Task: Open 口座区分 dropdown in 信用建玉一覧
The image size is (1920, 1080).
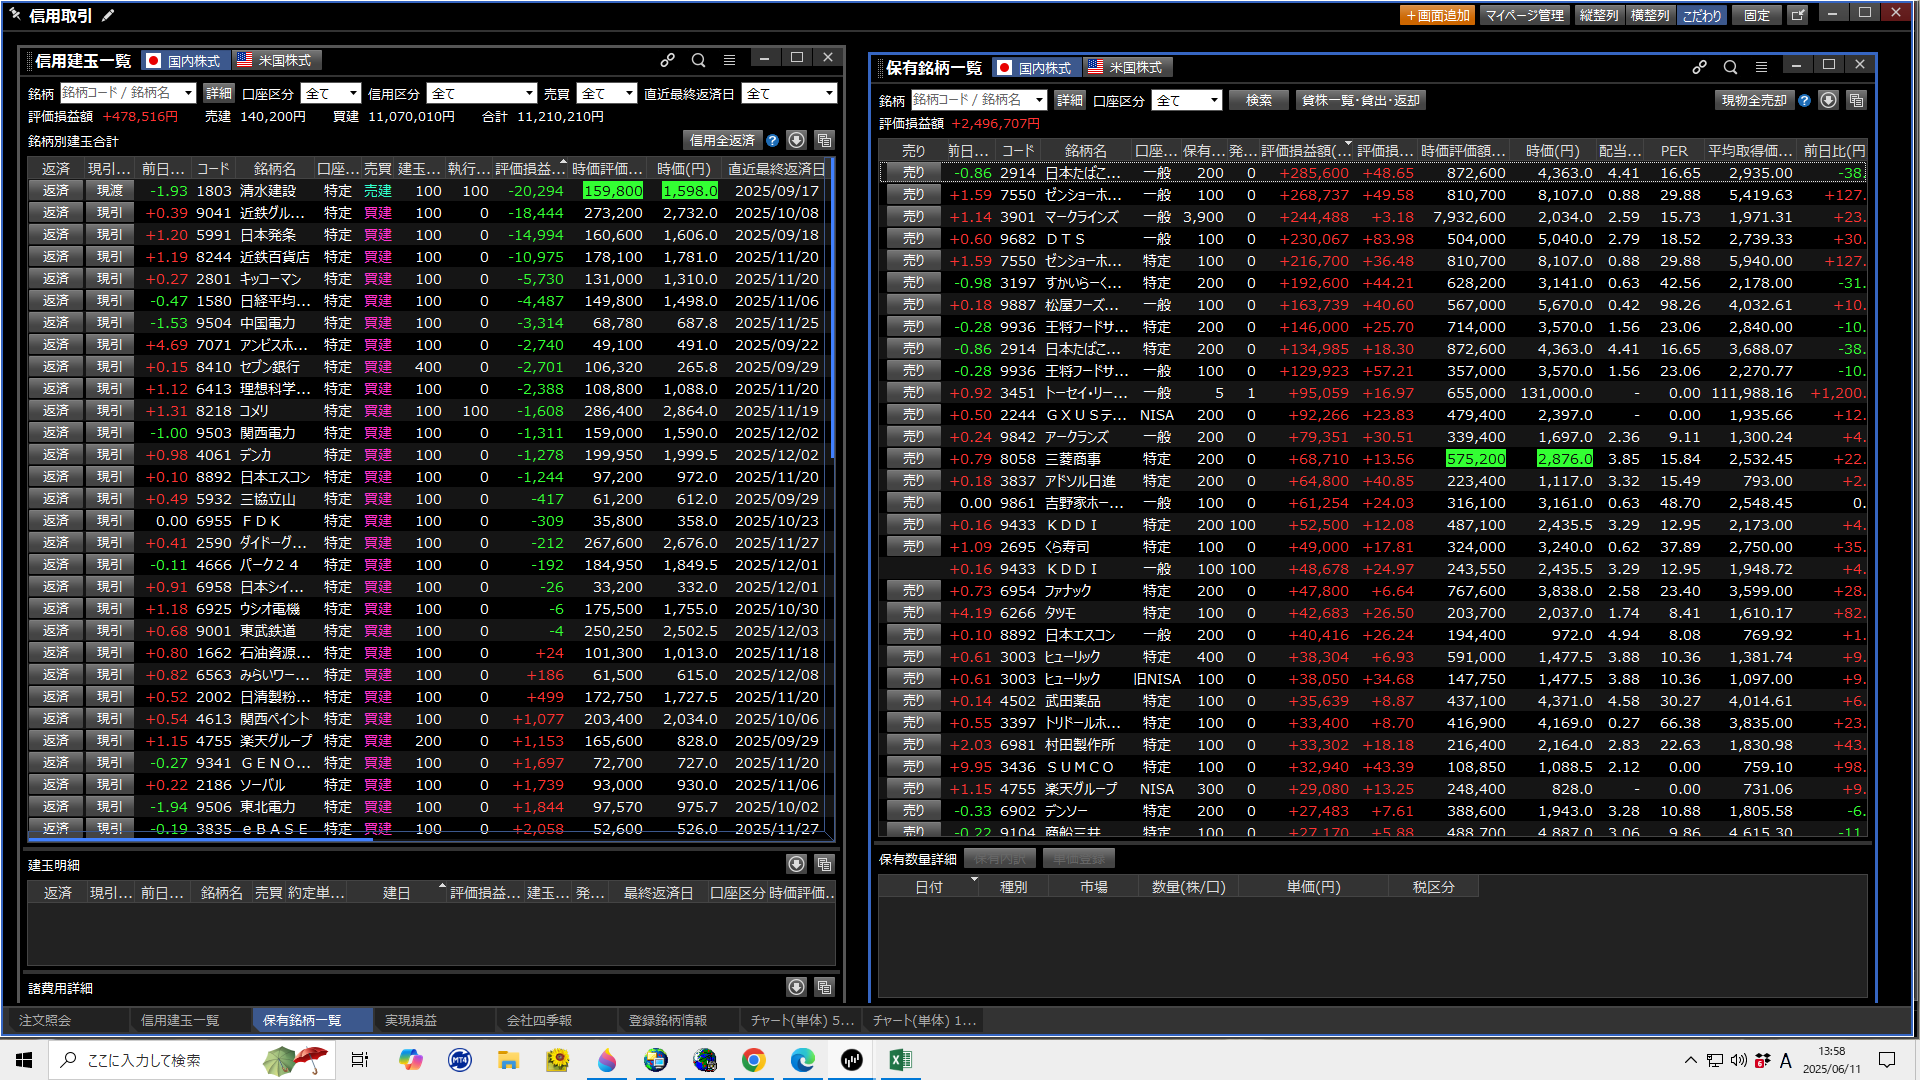Action: pyautogui.click(x=330, y=93)
